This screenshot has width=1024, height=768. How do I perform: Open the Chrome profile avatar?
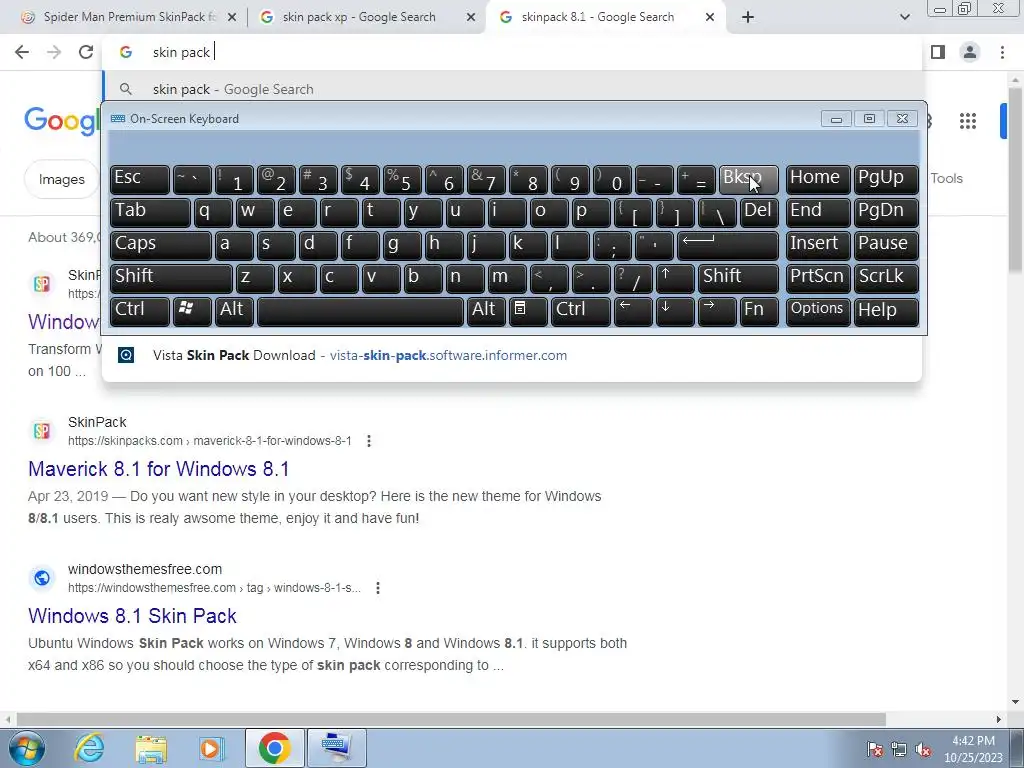[x=970, y=52]
